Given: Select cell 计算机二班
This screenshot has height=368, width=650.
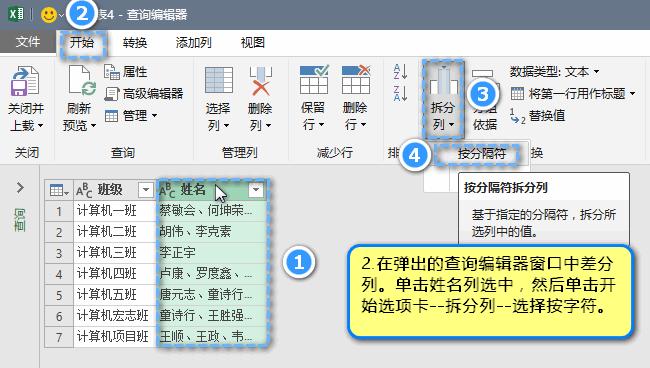Looking at the screenshot, I should coord(115,232).
